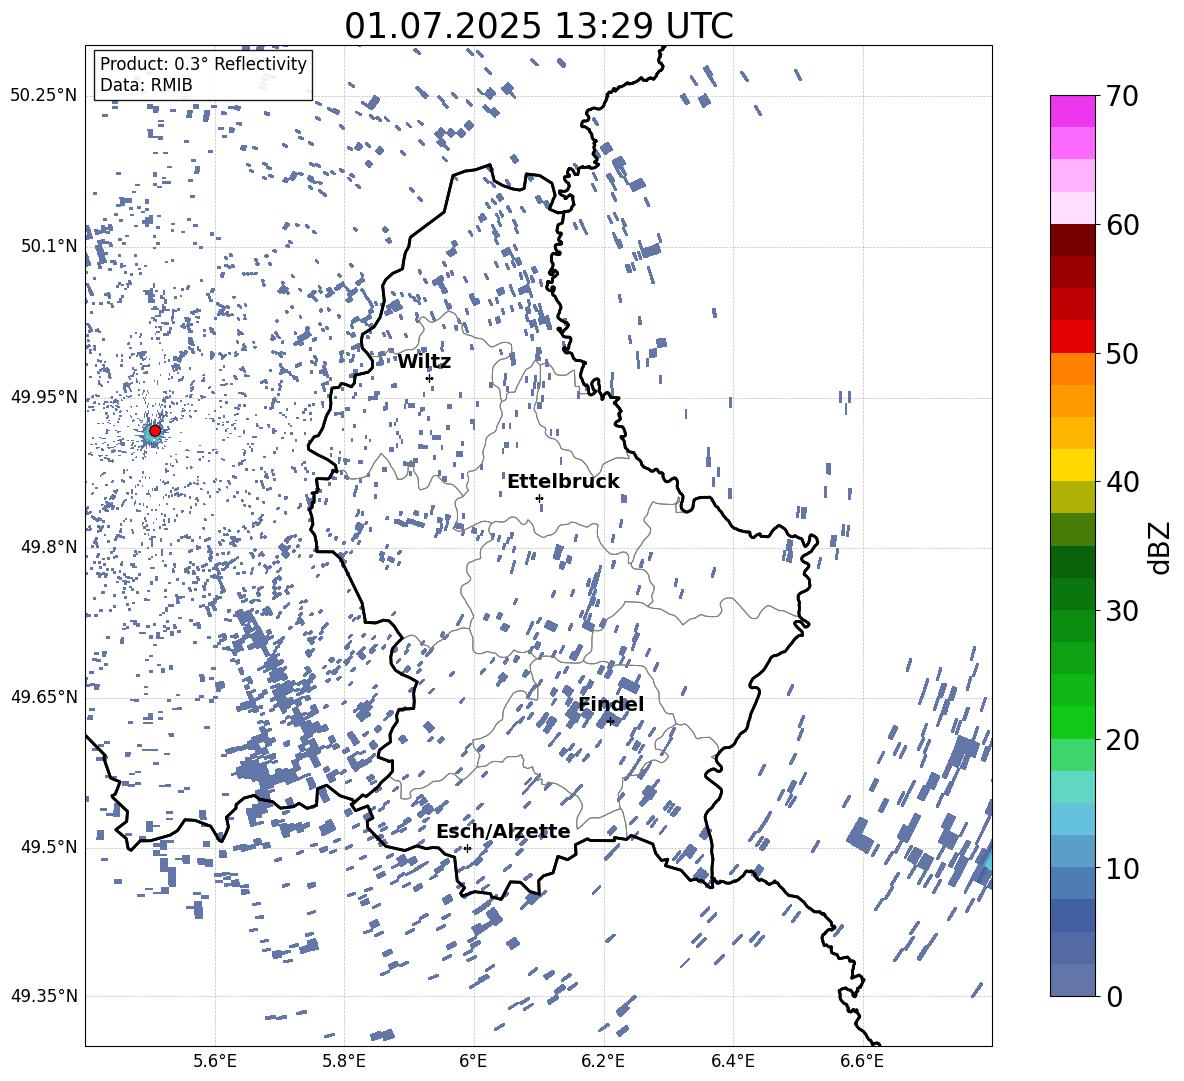Click the cyan colorbar segment near 15 dBZ
This screenshot has width=1184, height=1081.
(x=1072, y=787)
